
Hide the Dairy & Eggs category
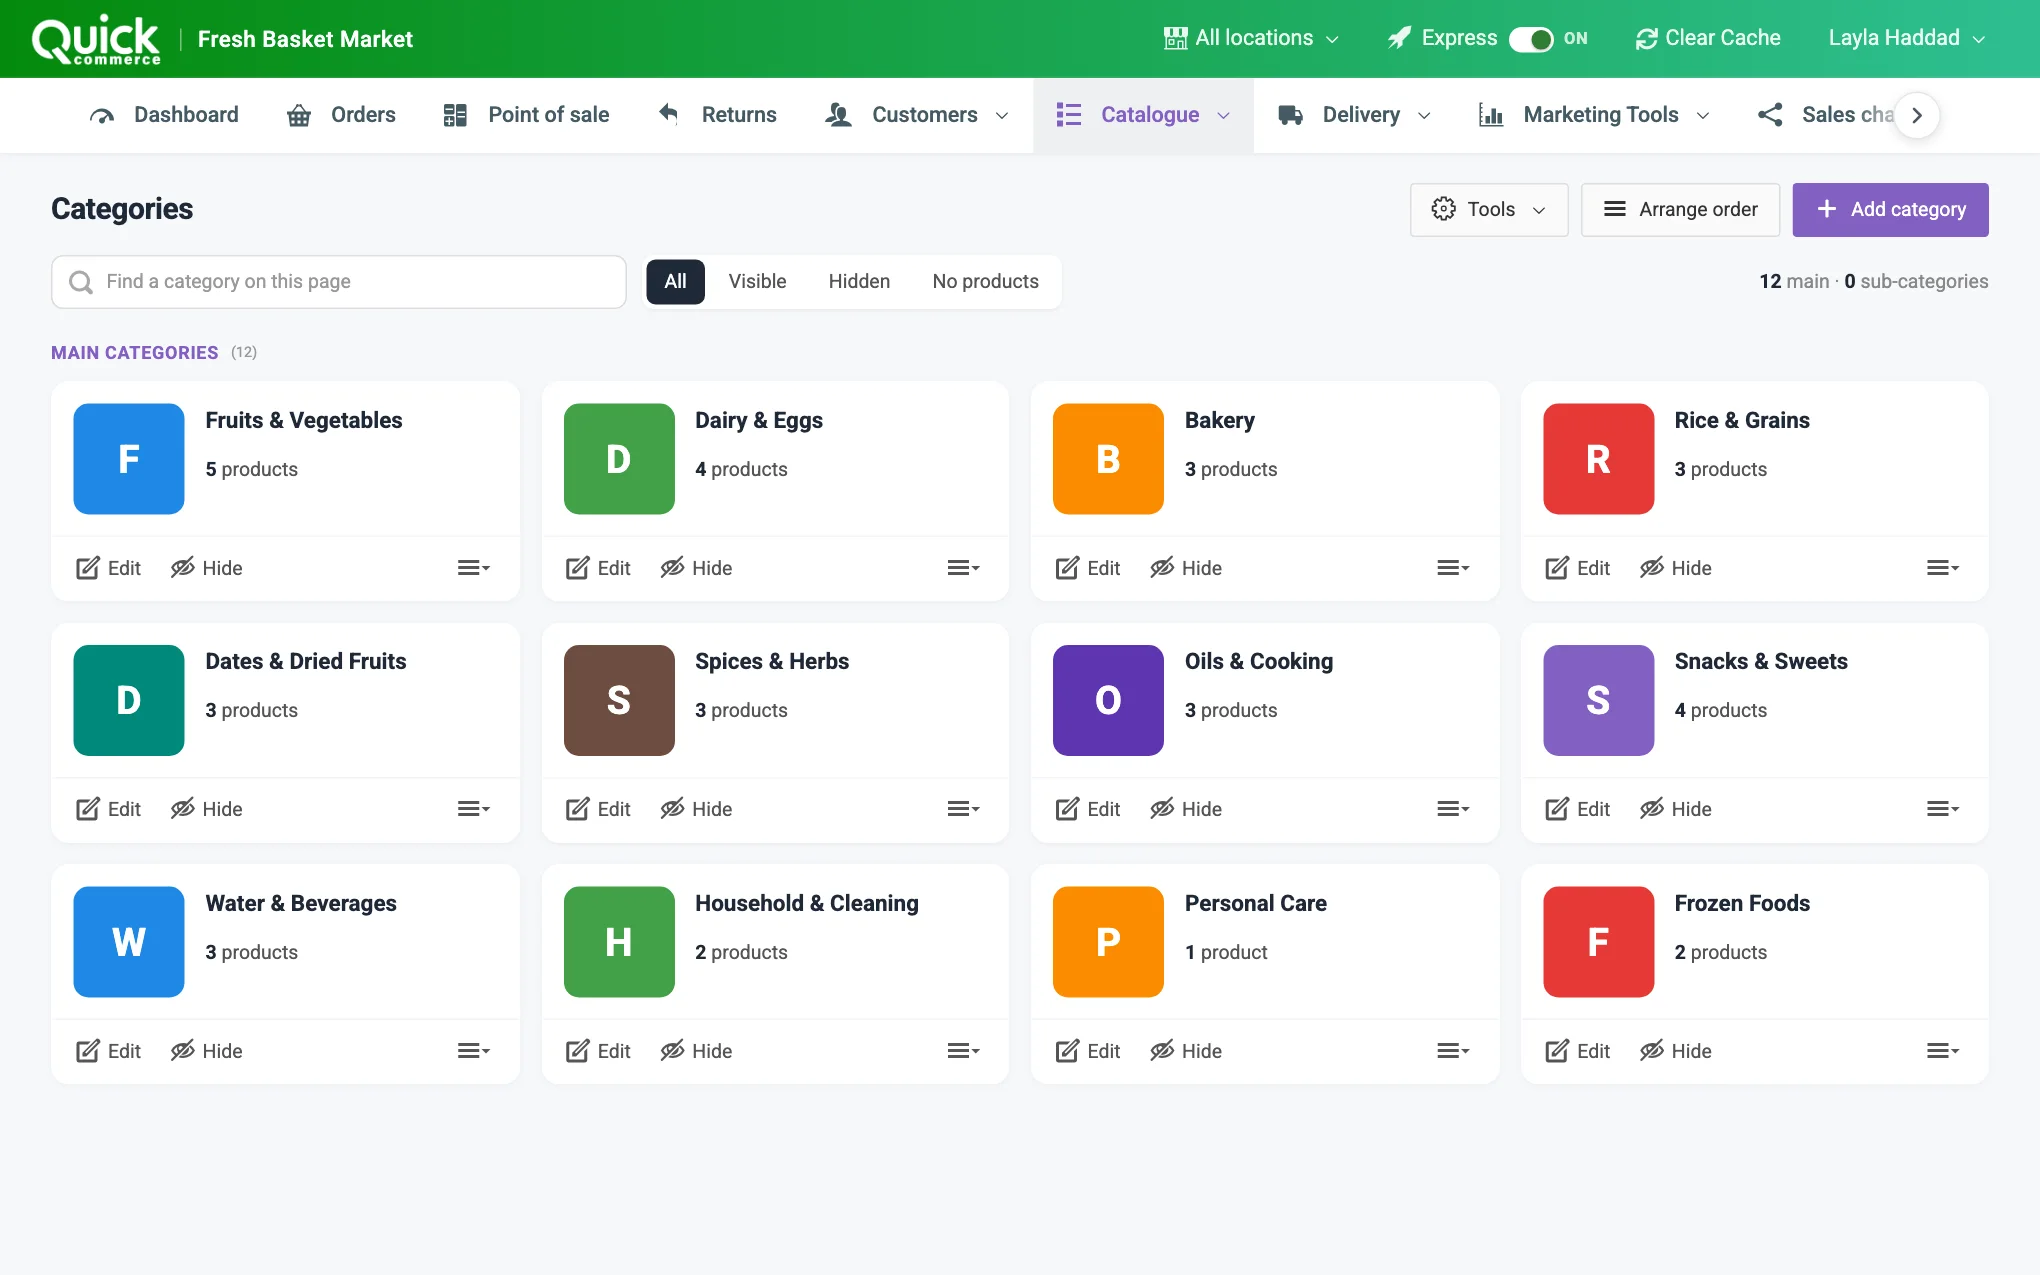[696, 568]
